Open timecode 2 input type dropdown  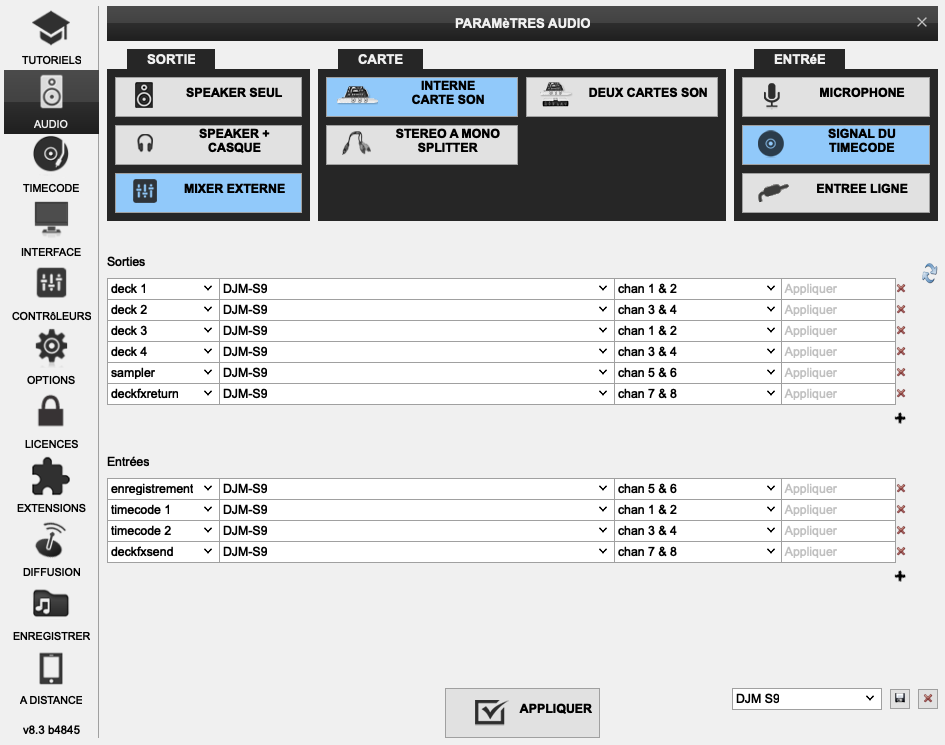coord(163,530)
